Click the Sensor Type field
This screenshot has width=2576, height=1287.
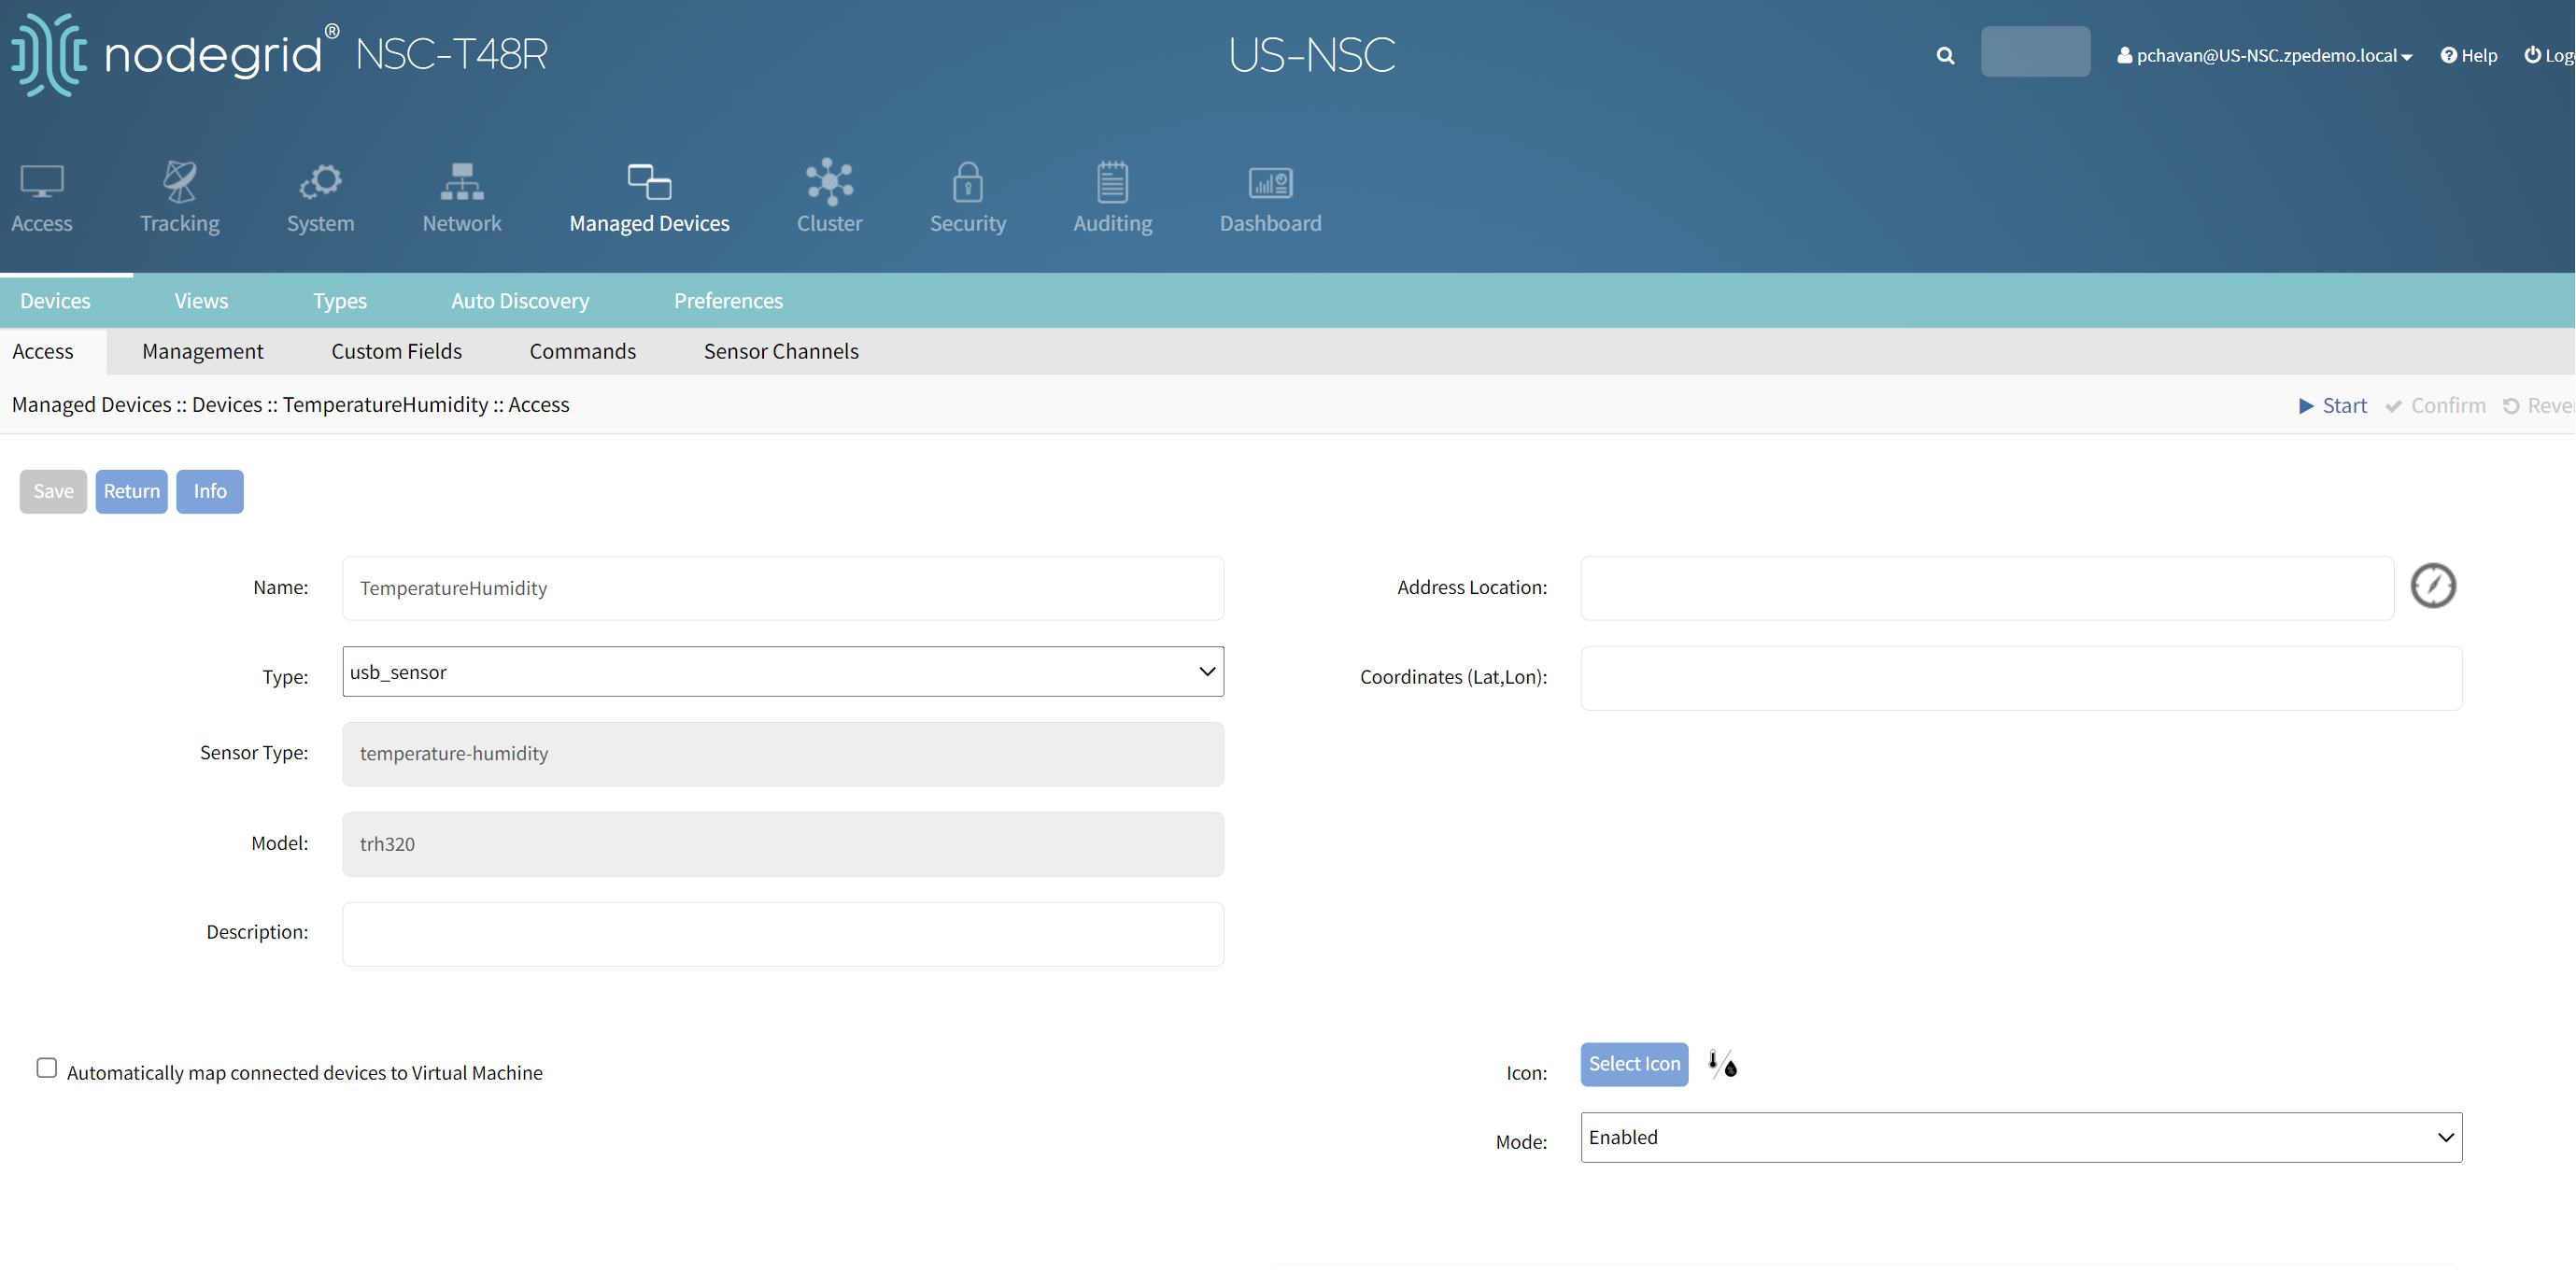click(783, 754)
